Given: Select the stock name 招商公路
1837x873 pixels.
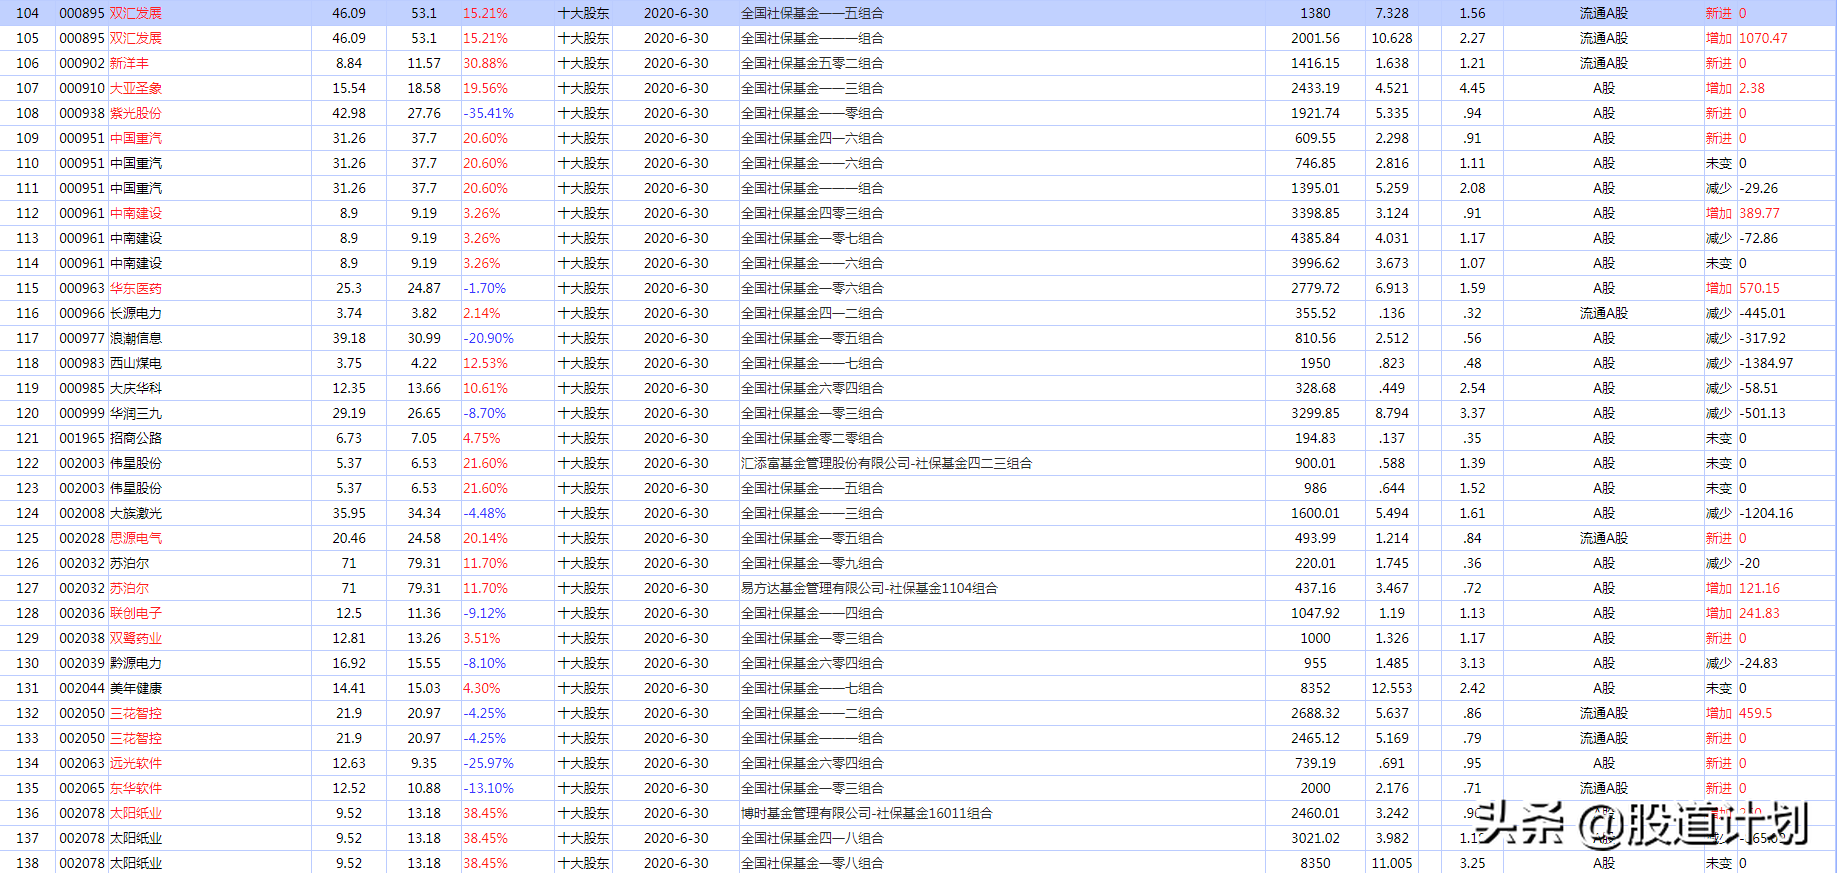Looking at the screenshot, I should (x=136, y=438).
